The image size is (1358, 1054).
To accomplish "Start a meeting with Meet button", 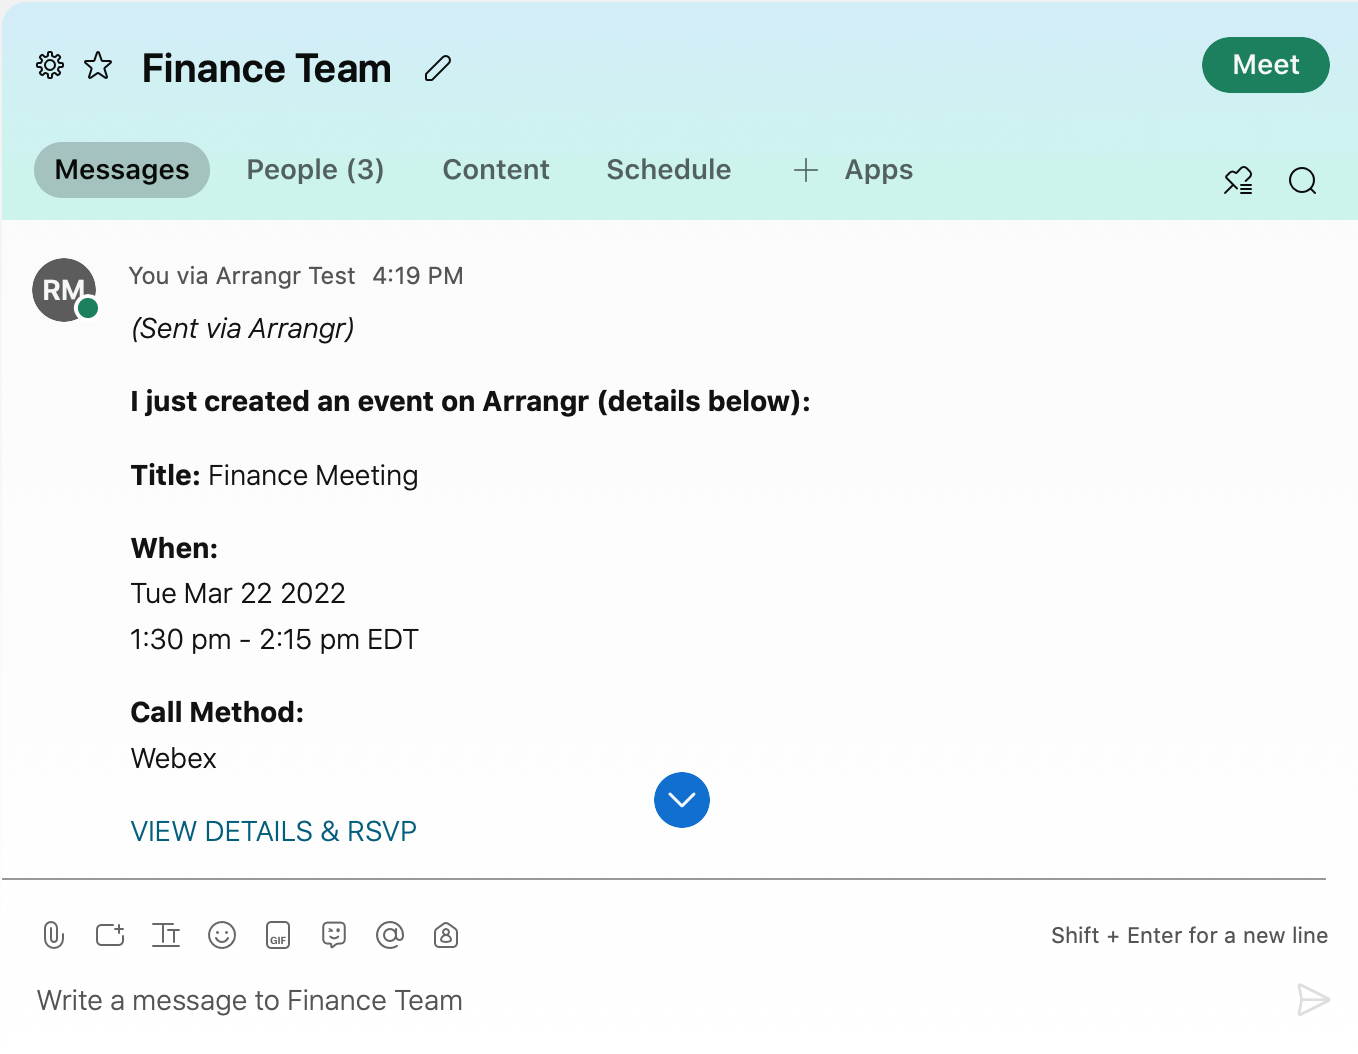I will 1265,65.
